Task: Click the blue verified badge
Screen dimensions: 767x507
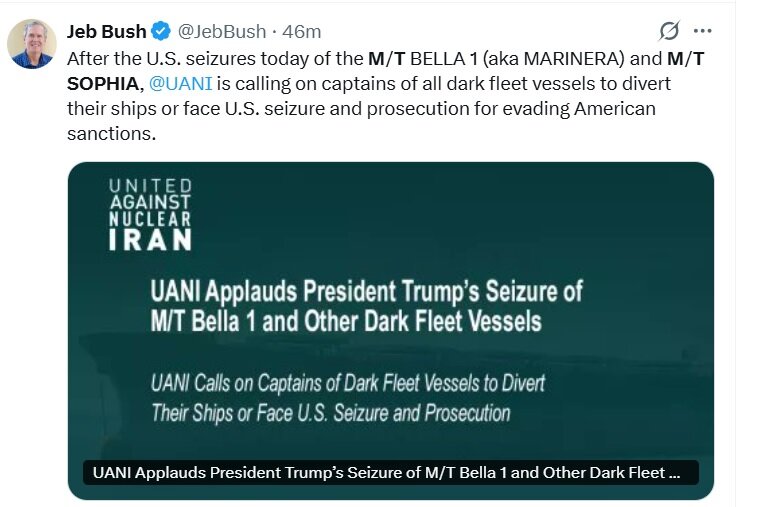Action: point(161,31)
